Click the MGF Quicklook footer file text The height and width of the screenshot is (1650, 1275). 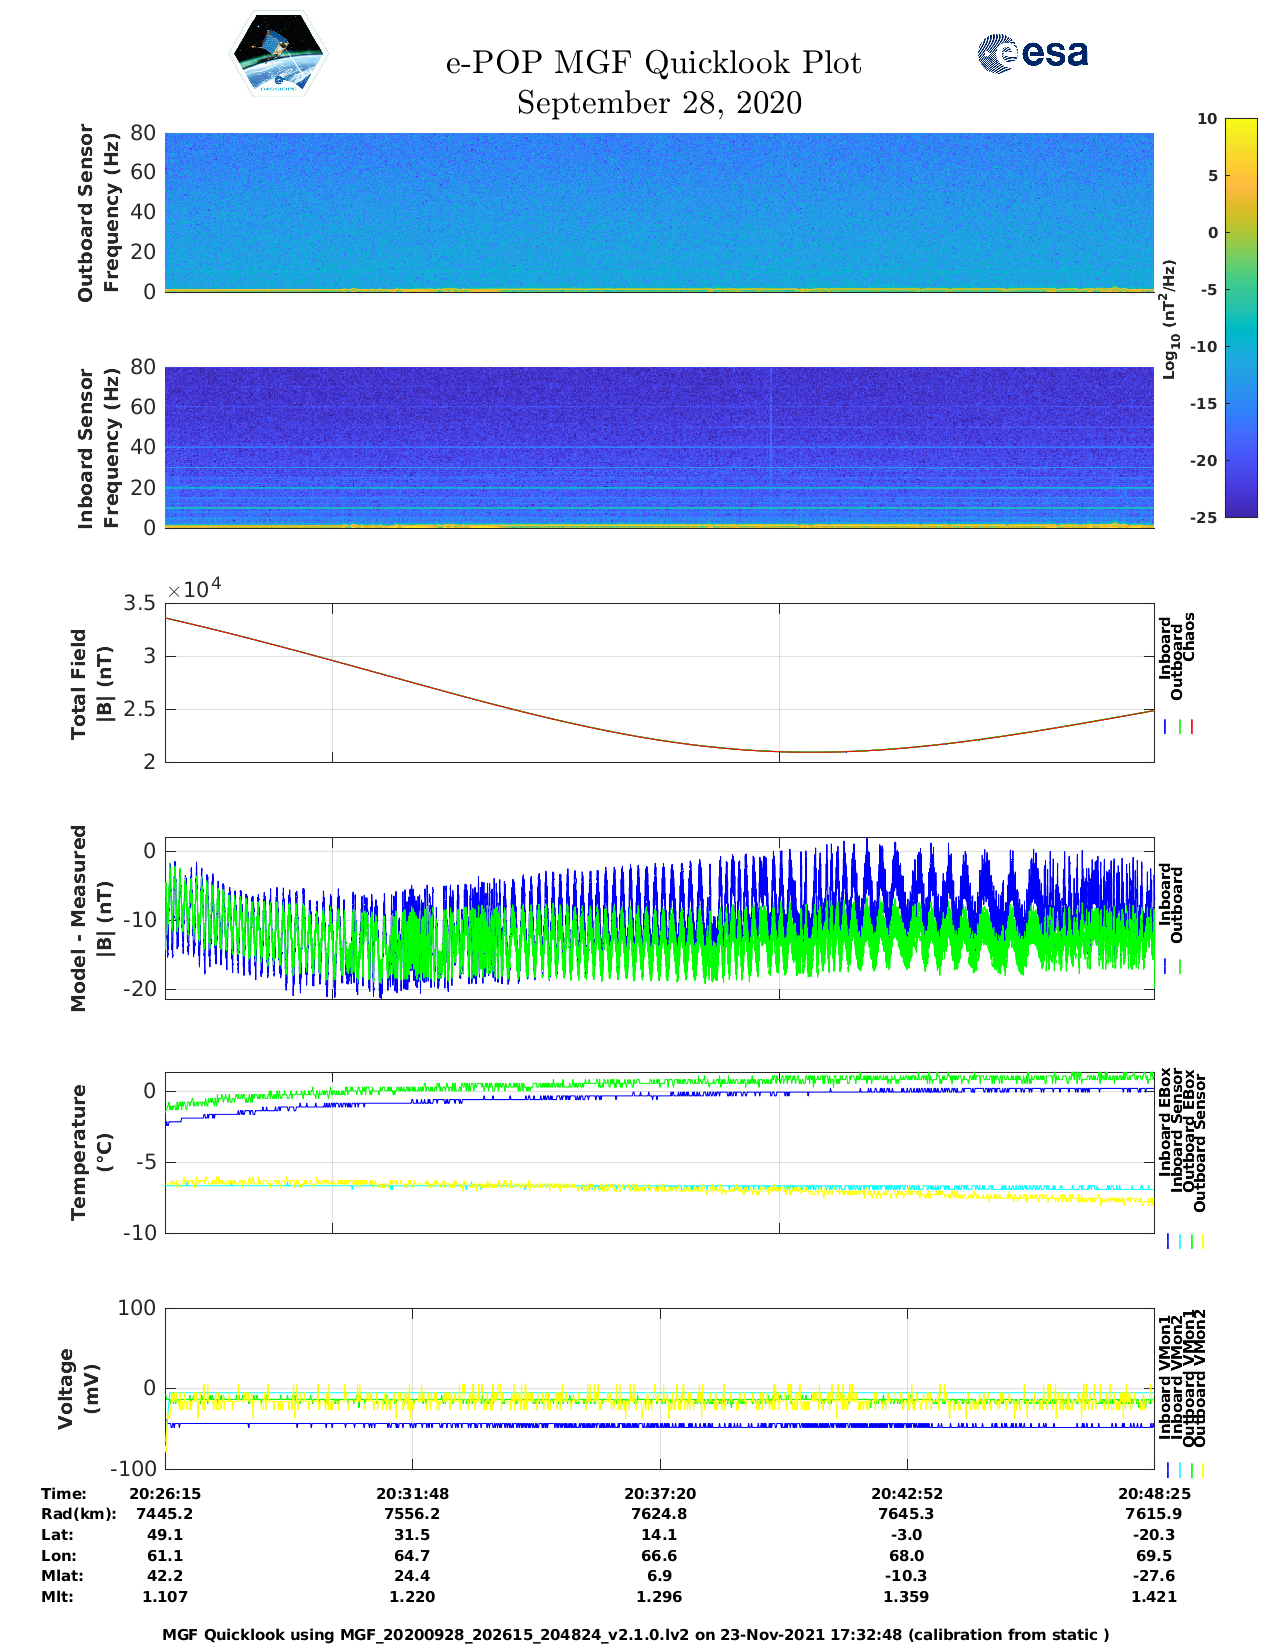click(x=636, y=1634)
